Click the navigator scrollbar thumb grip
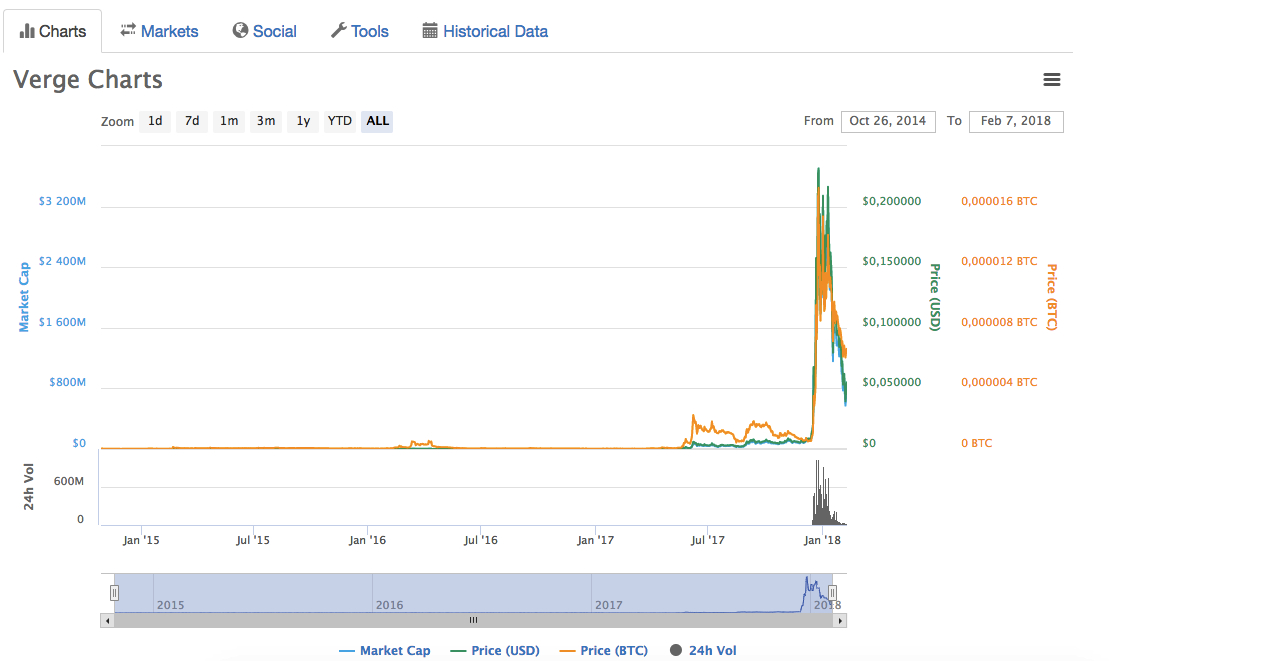The height and width of the screenshot is (661, 1261). pyautogui.click(x=474, y=621)
